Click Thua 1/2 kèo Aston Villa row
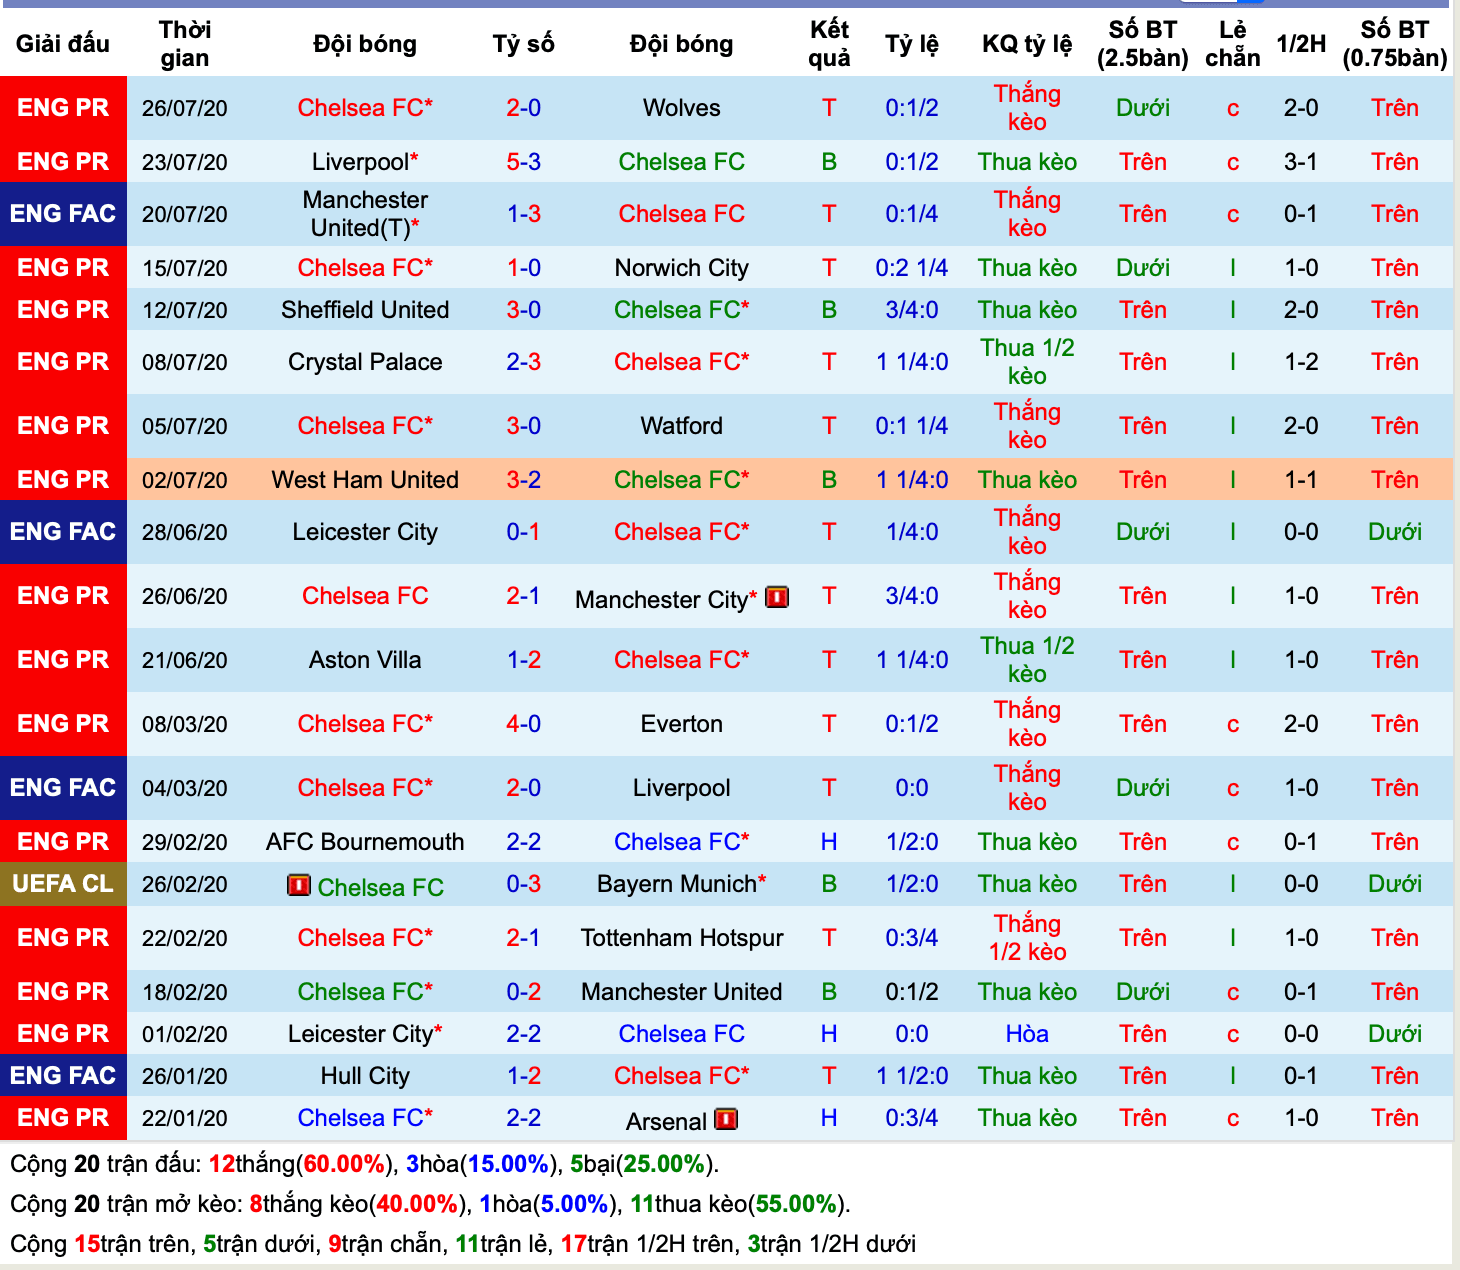Screen dimensions: 1460x1270 click(x=1027, y=660)
